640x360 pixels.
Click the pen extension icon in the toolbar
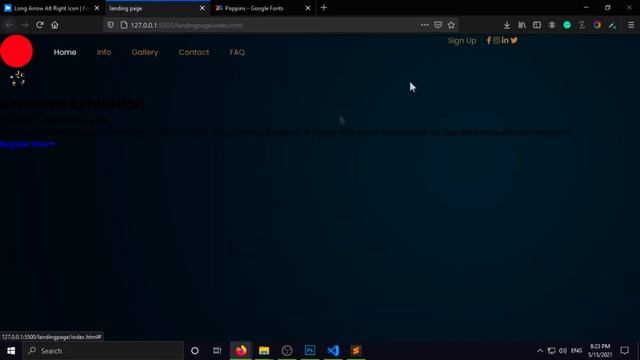[x=612, y=25]
